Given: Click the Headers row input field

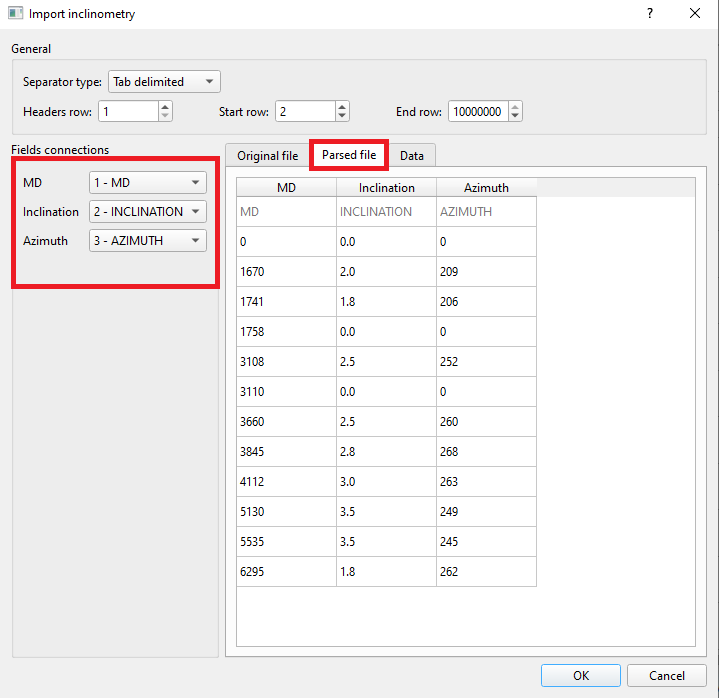Looking at the screenshot, I should coord(129,111).
